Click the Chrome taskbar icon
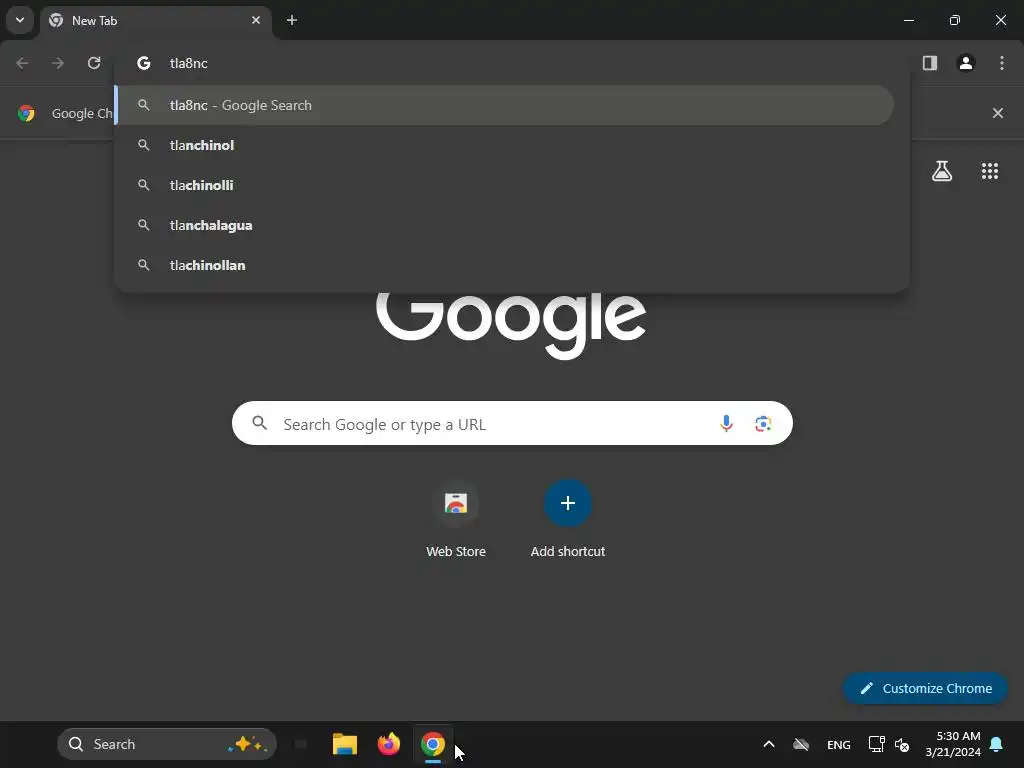1024x768 pixels. click(x=432, y=744)
